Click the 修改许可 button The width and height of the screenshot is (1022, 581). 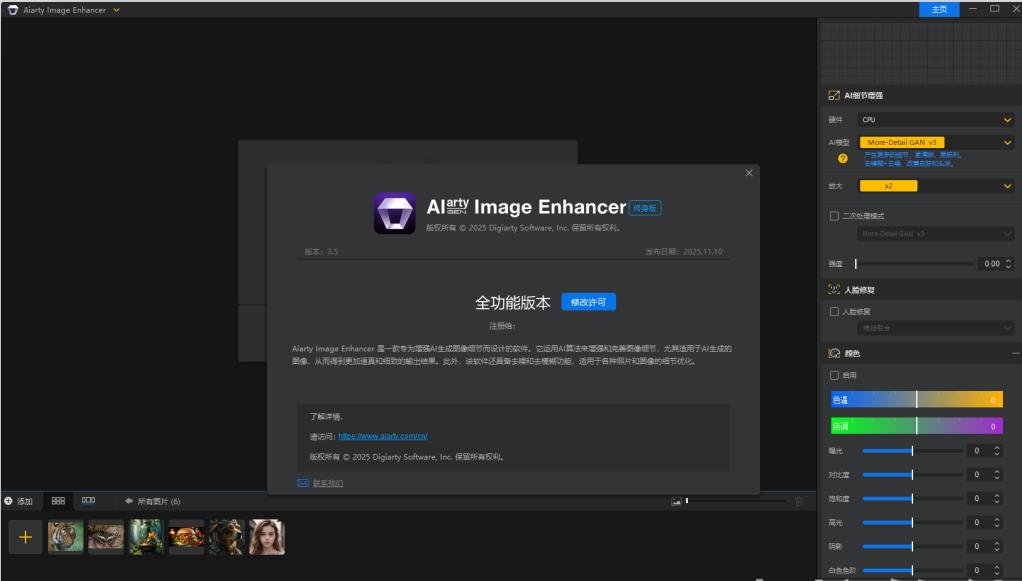pyautogui.click(x=588, y=302)
